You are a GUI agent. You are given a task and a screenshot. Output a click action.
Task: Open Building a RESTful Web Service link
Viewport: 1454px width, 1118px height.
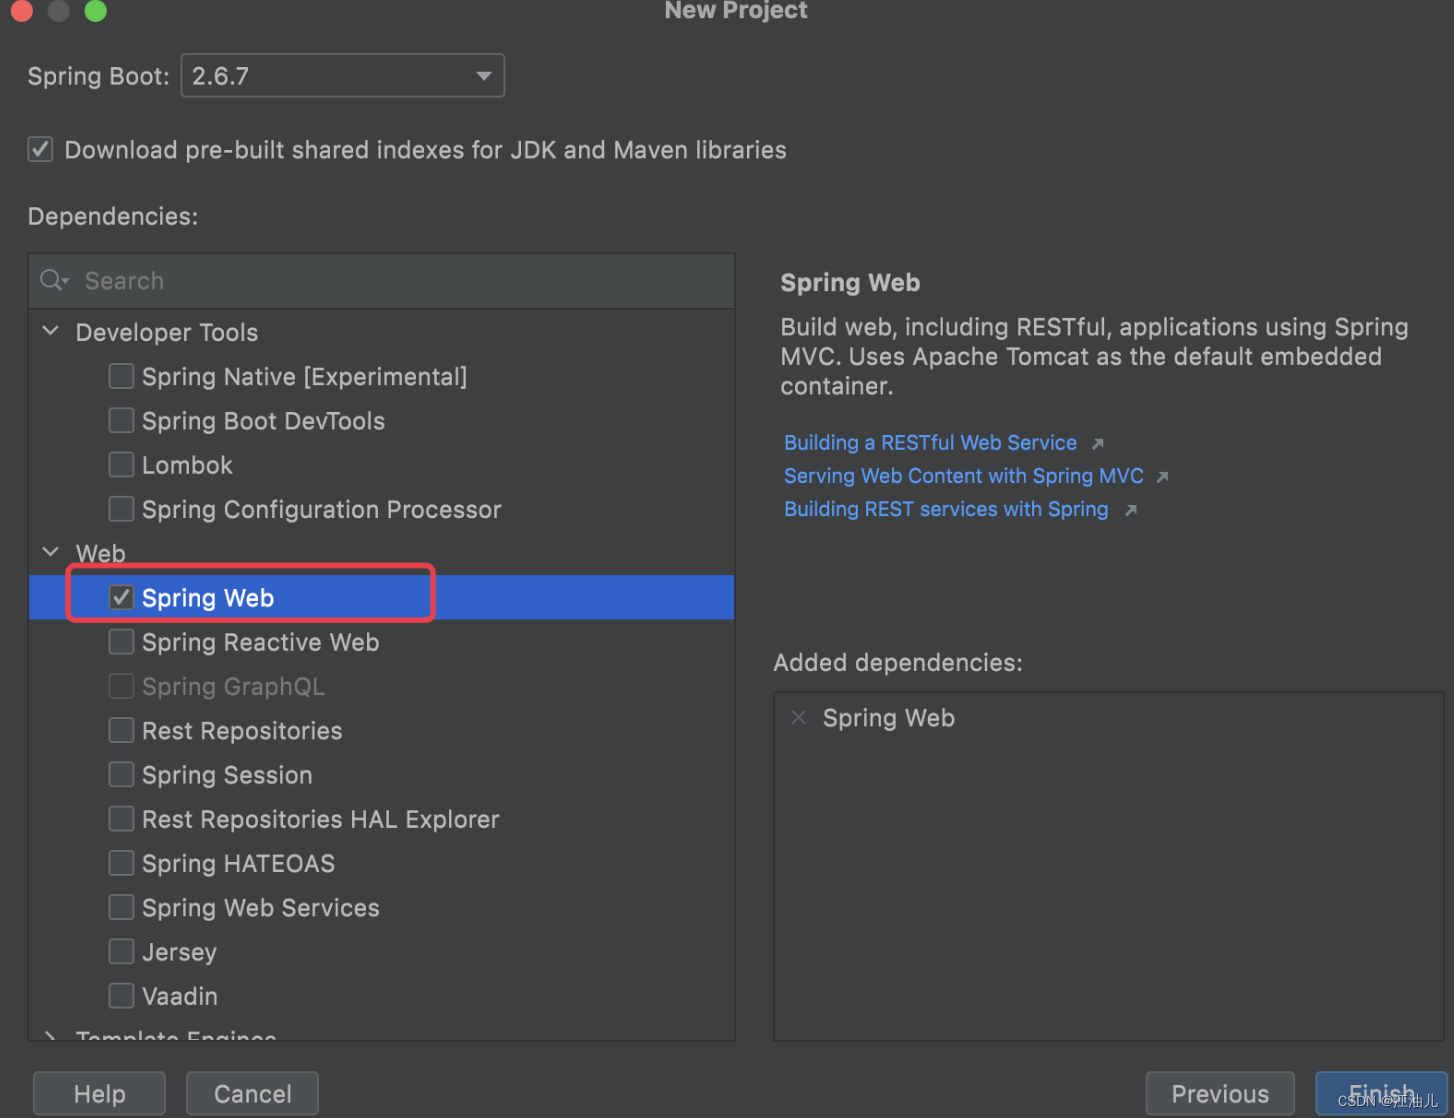[x=930, y=443]
